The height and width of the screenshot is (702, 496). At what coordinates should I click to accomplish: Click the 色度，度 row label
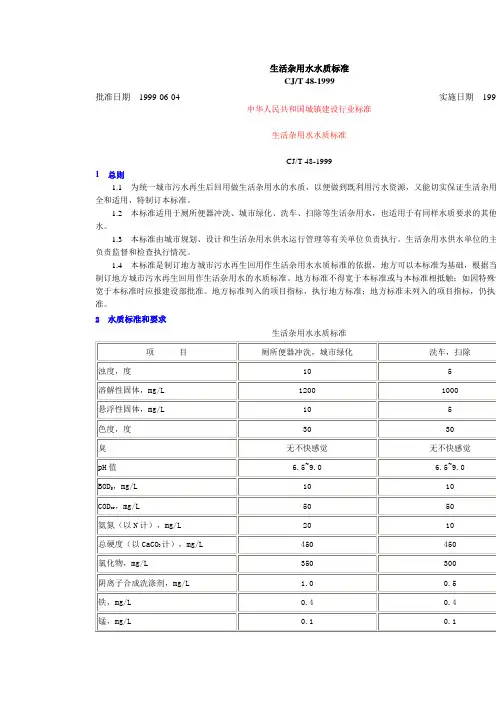[115, 429]
